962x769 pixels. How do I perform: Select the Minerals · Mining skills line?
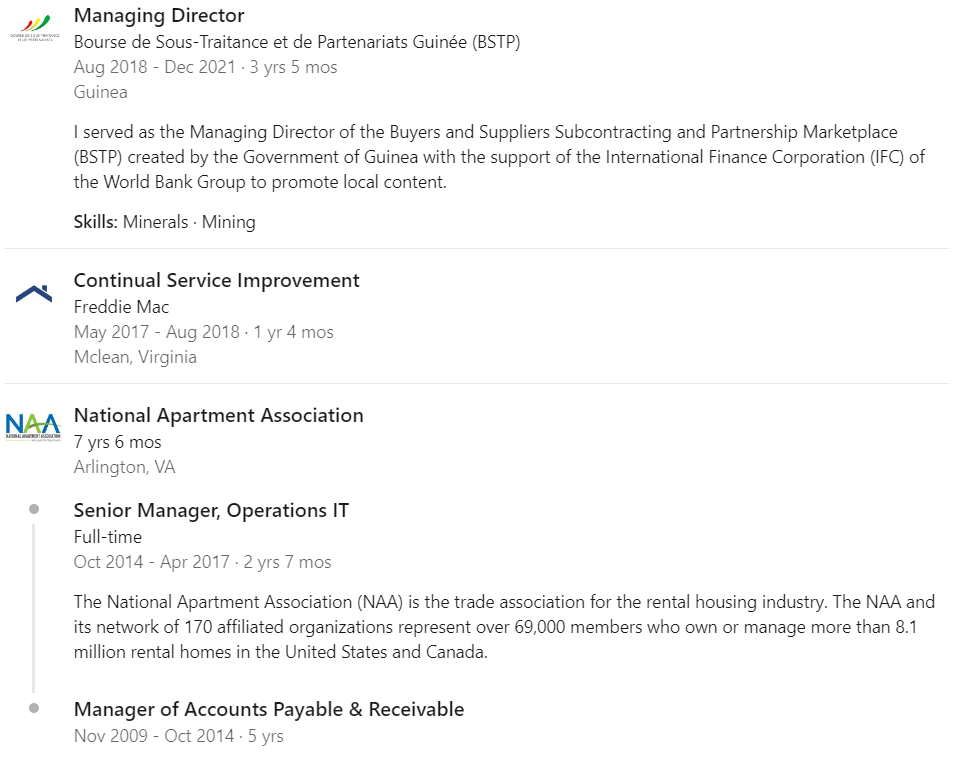[x=165, y=222]
